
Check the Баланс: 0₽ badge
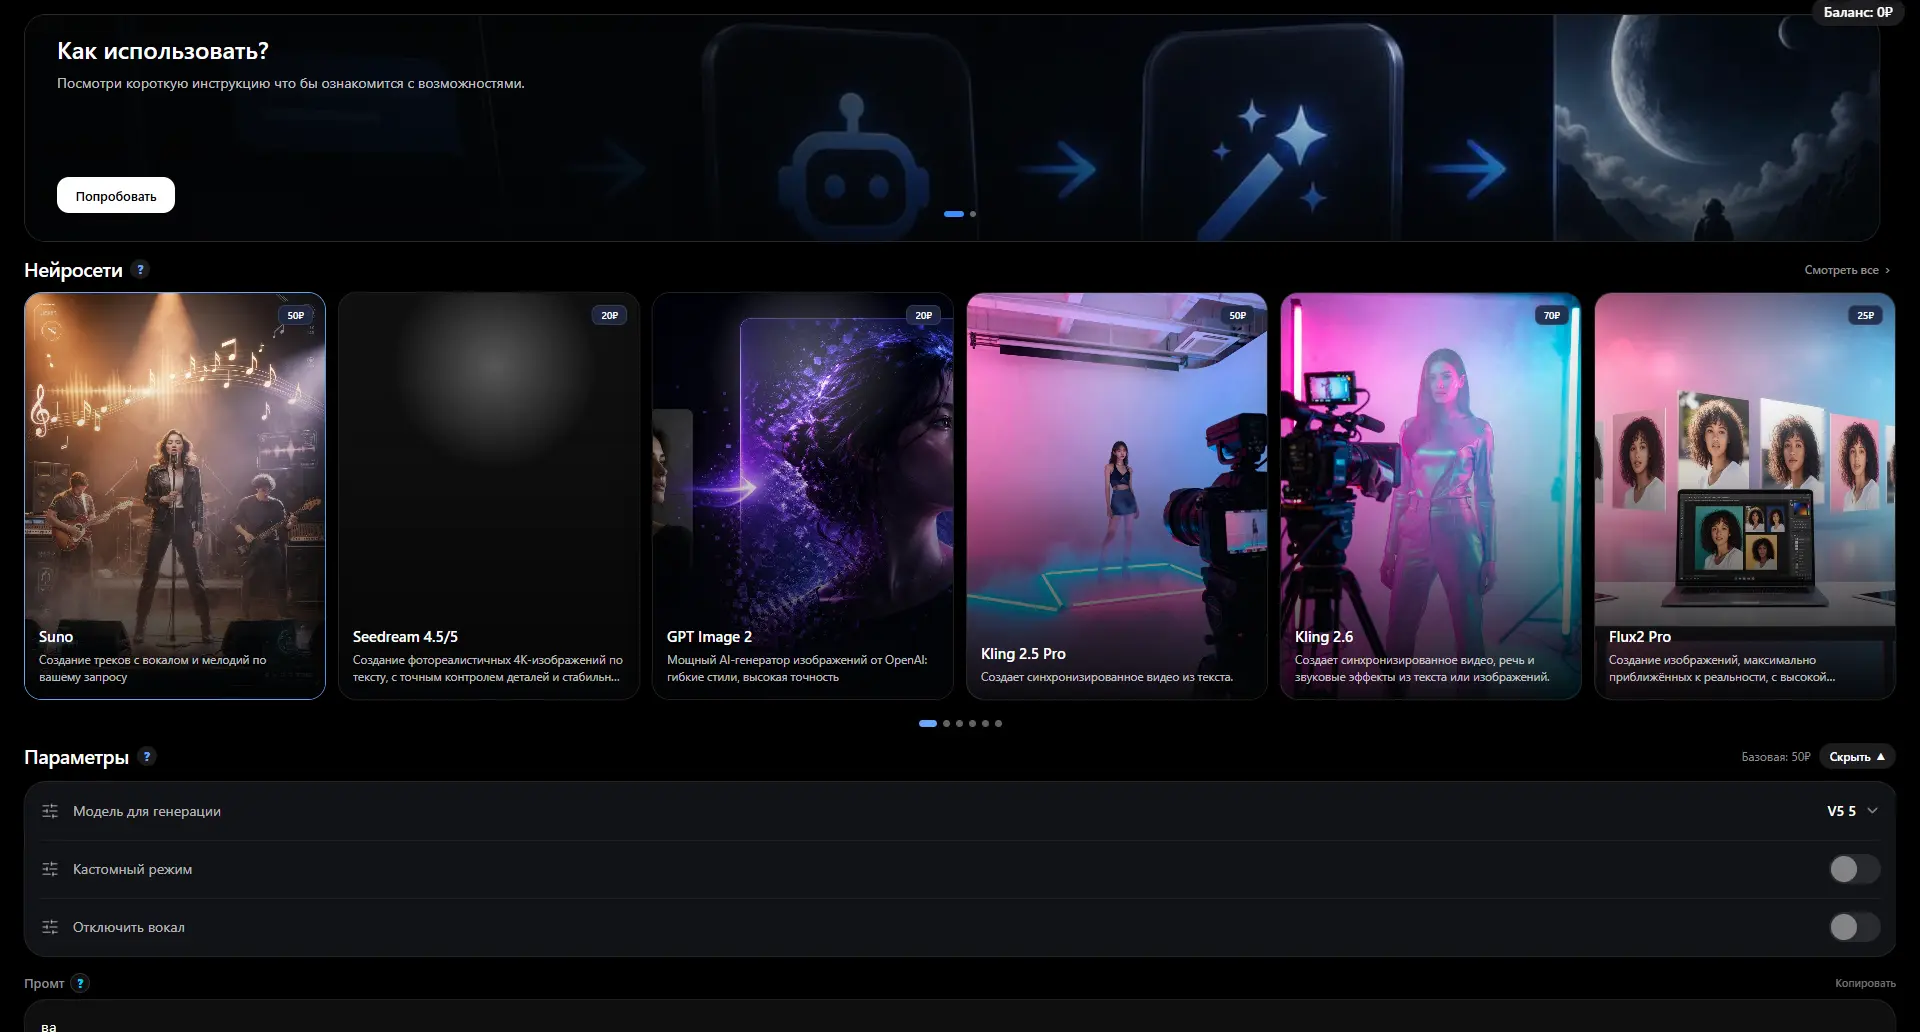point(1858,12)
